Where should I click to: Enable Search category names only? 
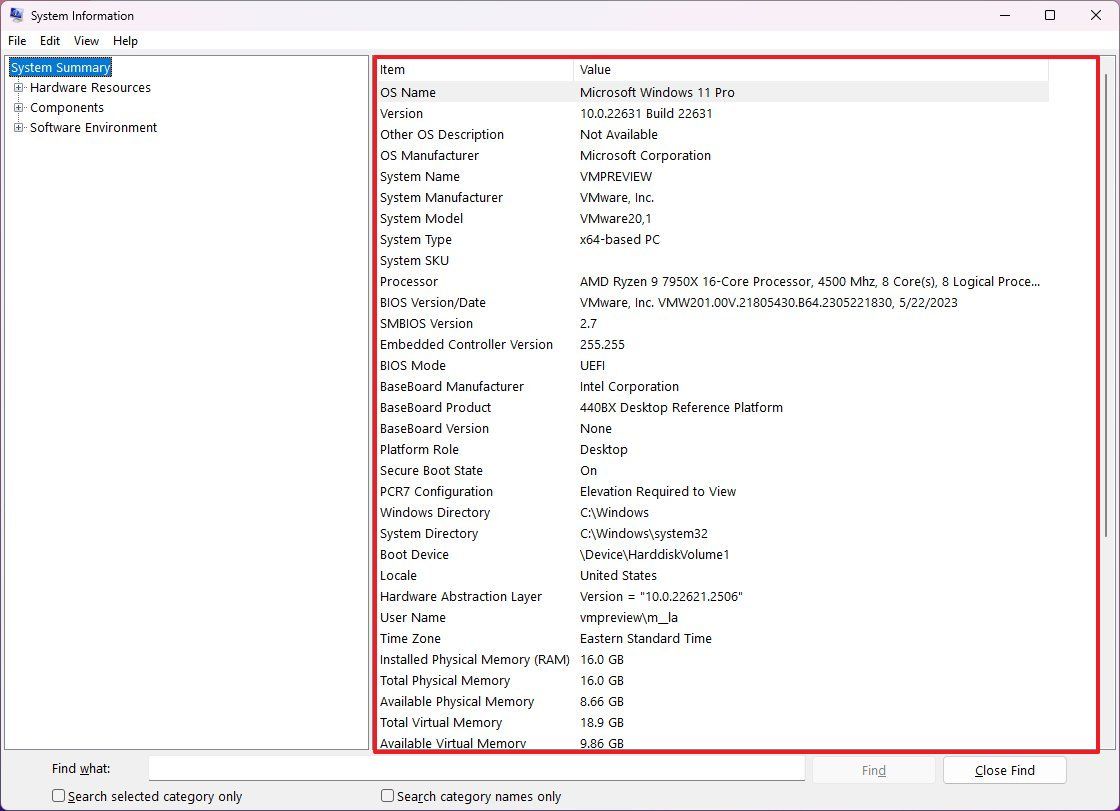click(386, 795)
